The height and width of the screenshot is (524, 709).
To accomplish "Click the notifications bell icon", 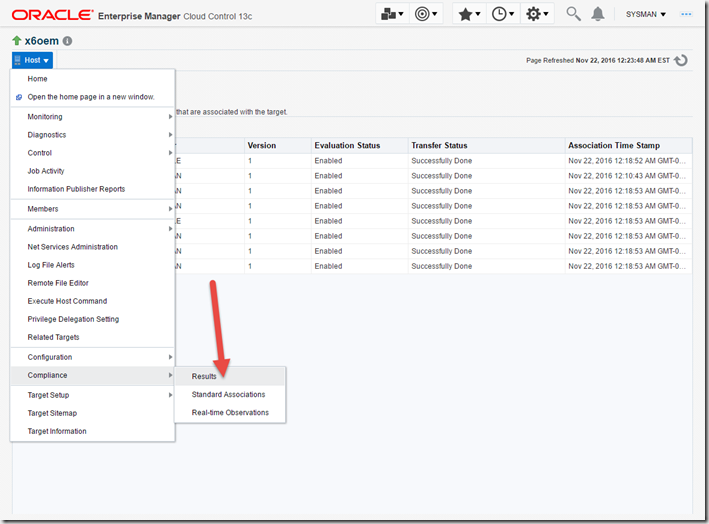I will (598, 14).
